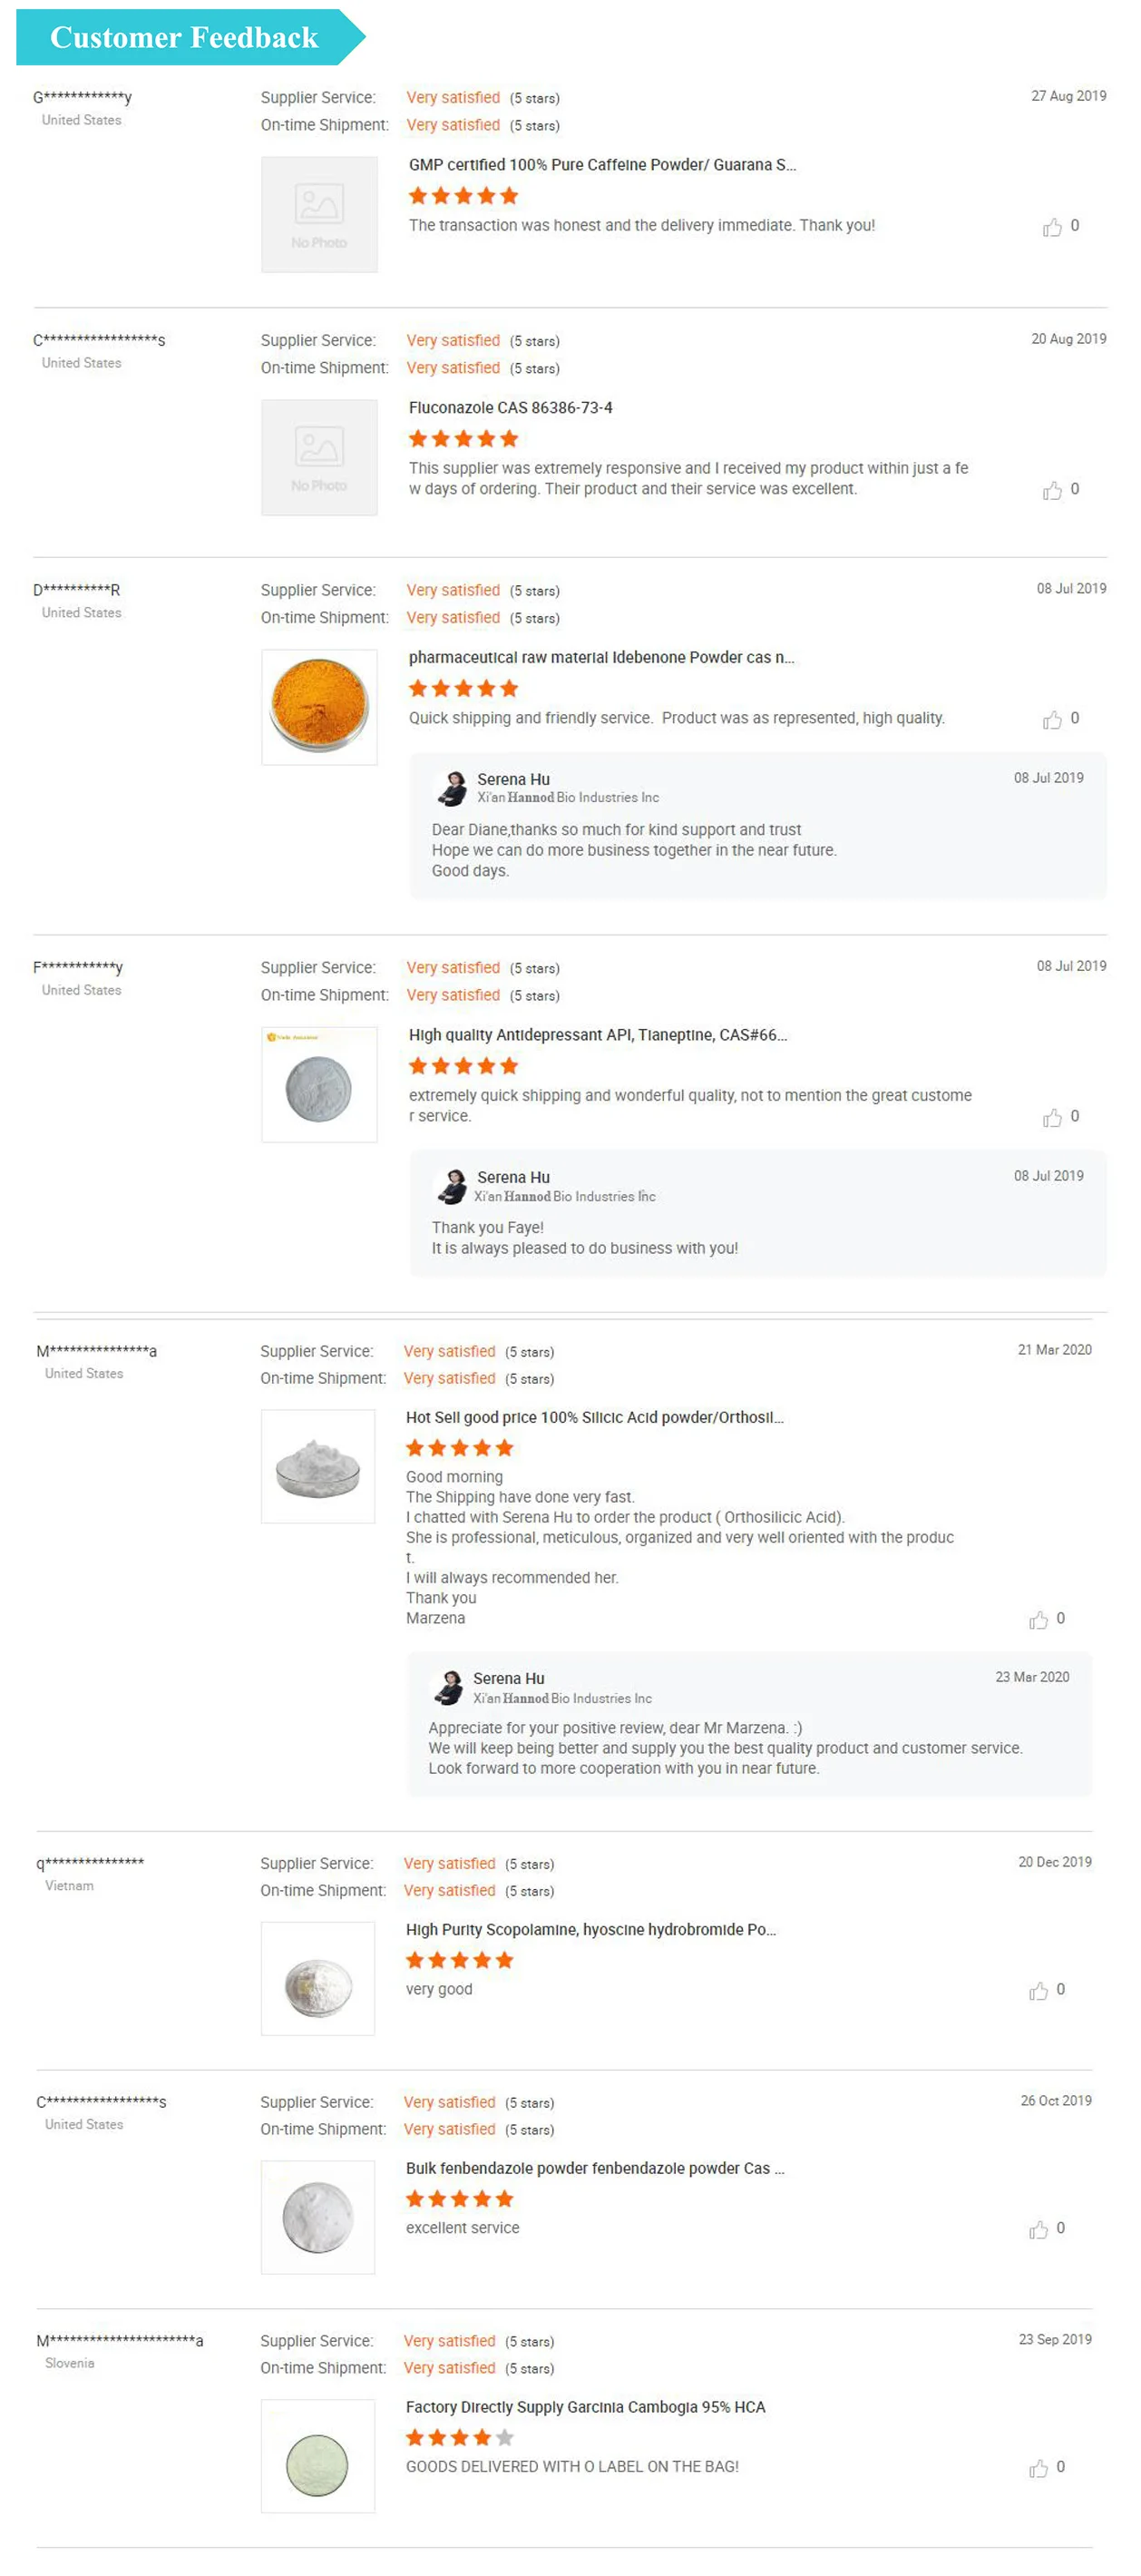Open the Silicic Acid powder product link
The width and height of the screenshot is (1141, 2576).
point(594,1417)
